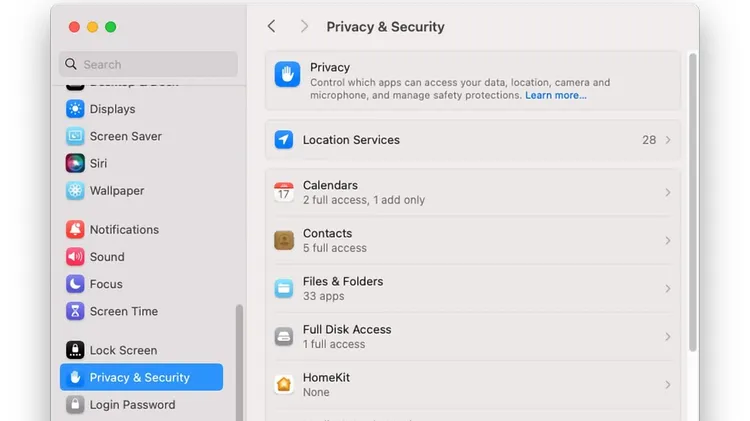This screenshot has width=750, height=421.
Task: Click the Search field
Action: [x=148, y=64]
